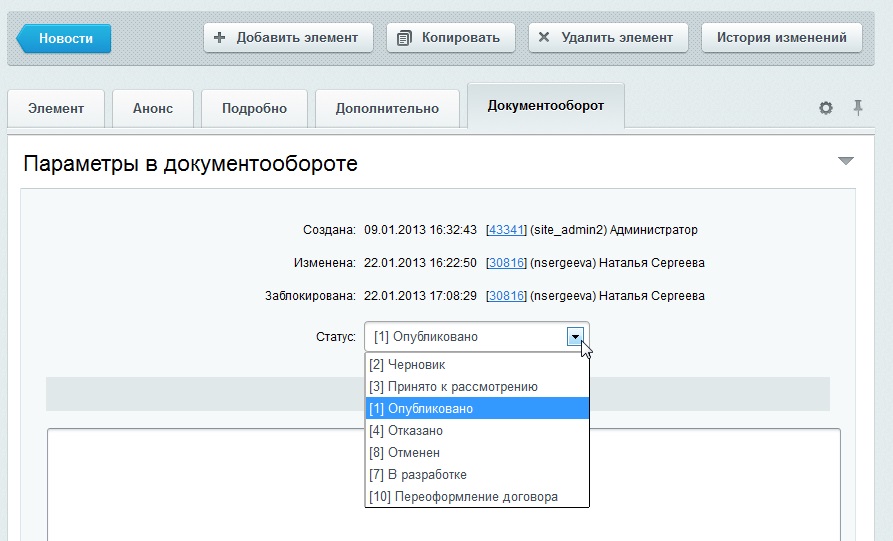Switch to the Элемент tab
The width and height of the screenshot is (893, 541).
(x=56, y=108)
